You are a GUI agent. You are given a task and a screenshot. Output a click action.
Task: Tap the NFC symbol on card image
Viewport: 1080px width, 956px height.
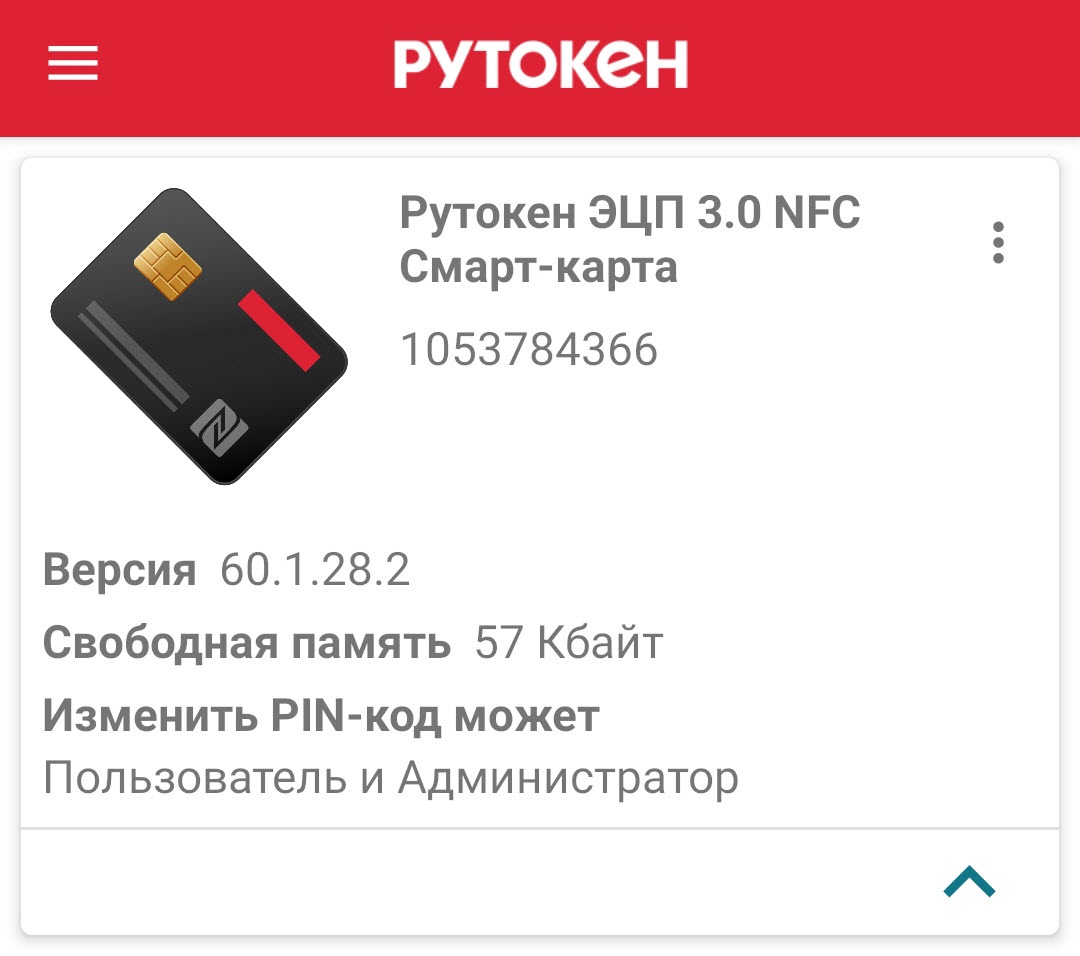(x=219, y=428)
